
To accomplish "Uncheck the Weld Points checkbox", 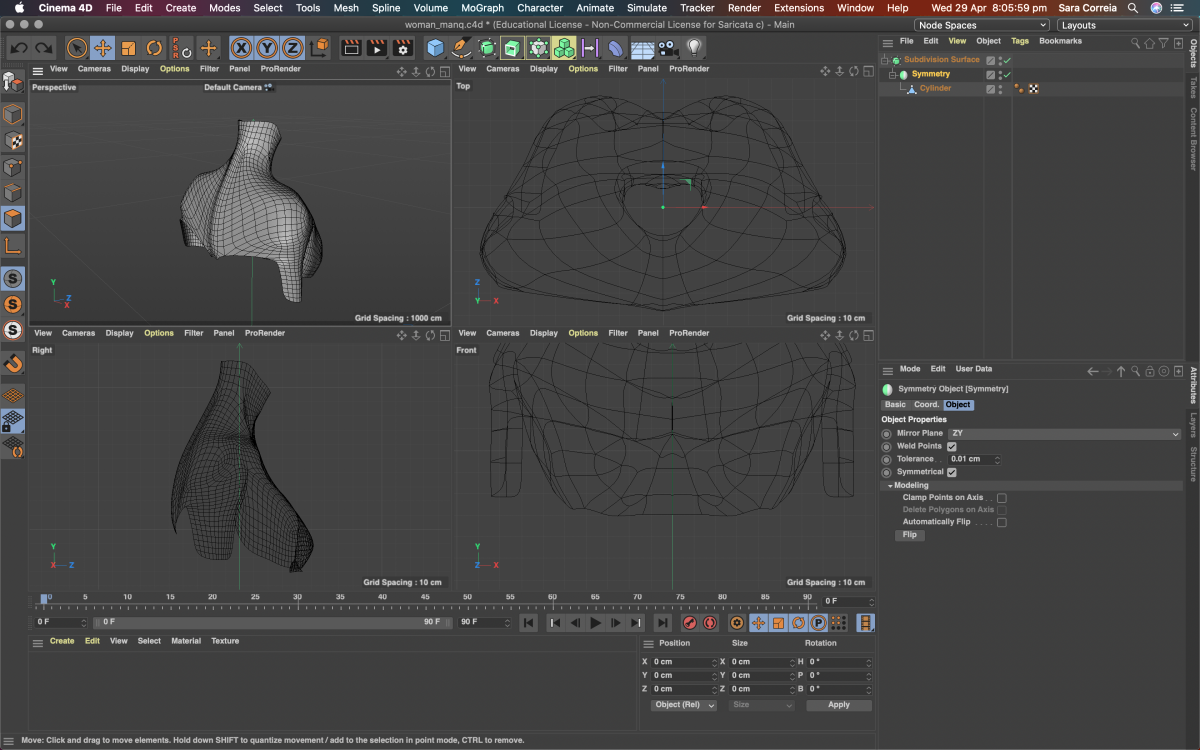I will tap(952, 446).
